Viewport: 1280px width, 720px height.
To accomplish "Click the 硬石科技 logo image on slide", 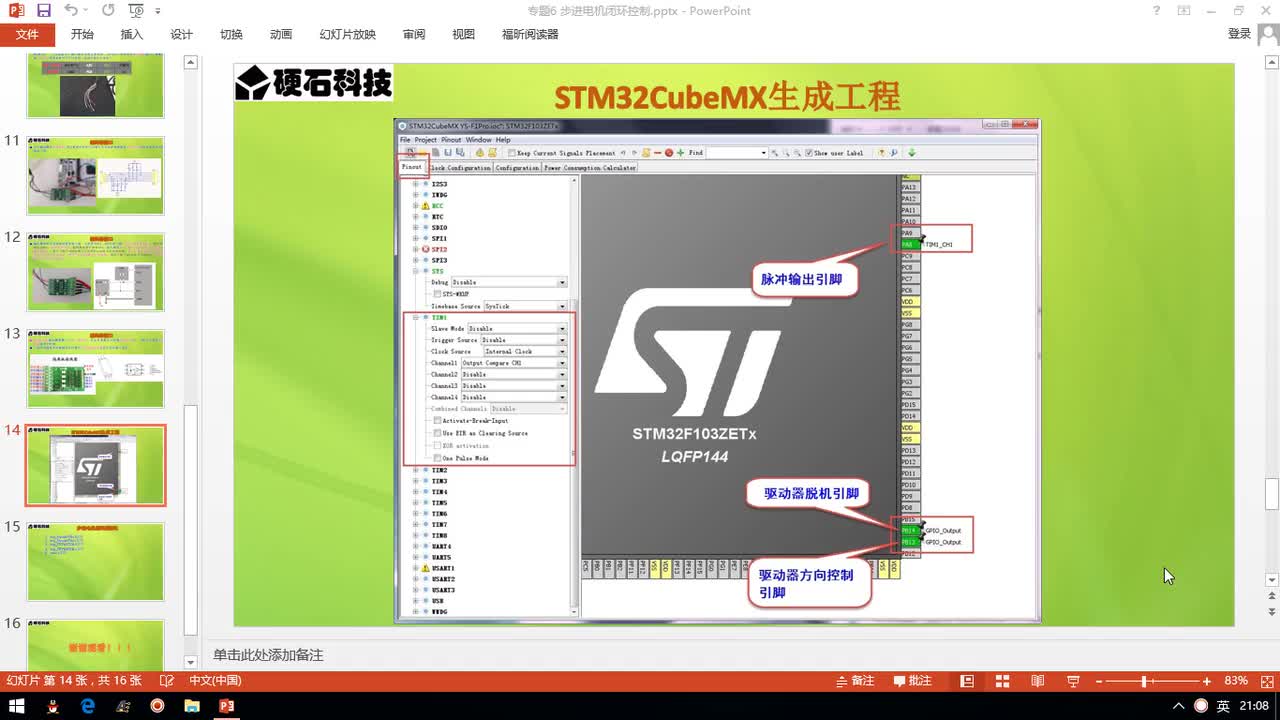I will (313, 83).
